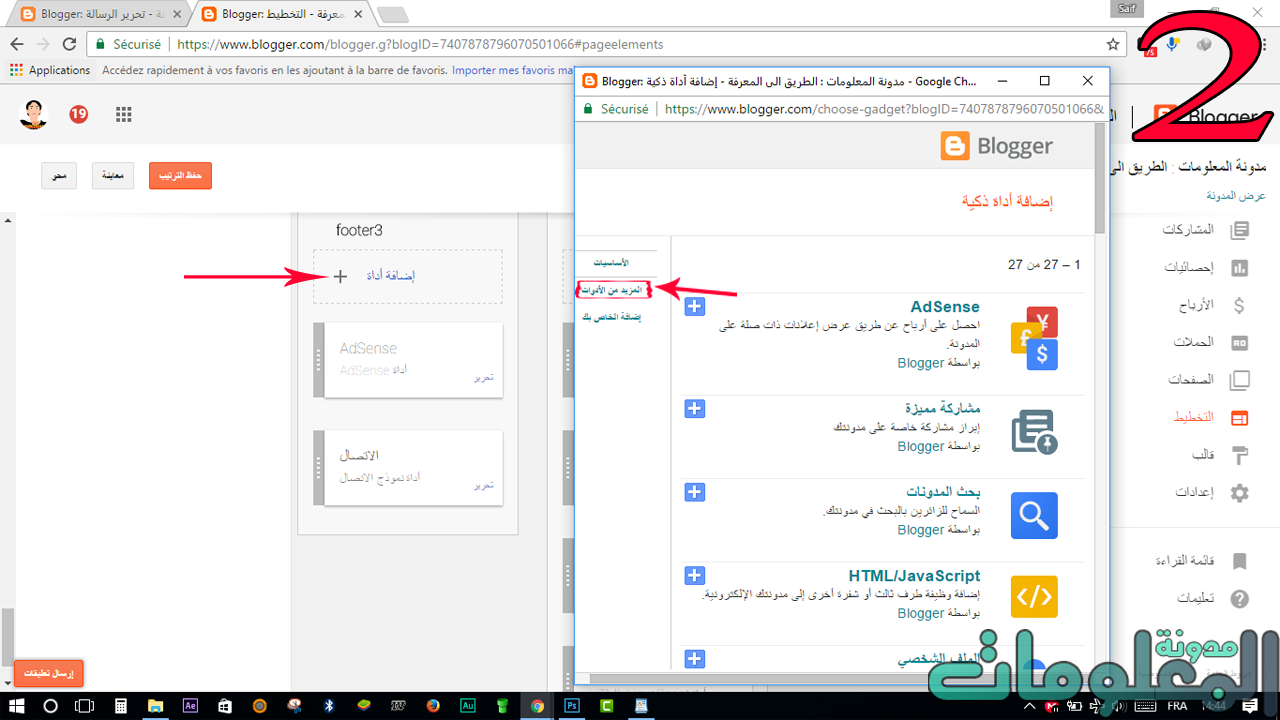Open the new tab button in Chrome
Screen dimensions: 1280x720
pos(393,14)
